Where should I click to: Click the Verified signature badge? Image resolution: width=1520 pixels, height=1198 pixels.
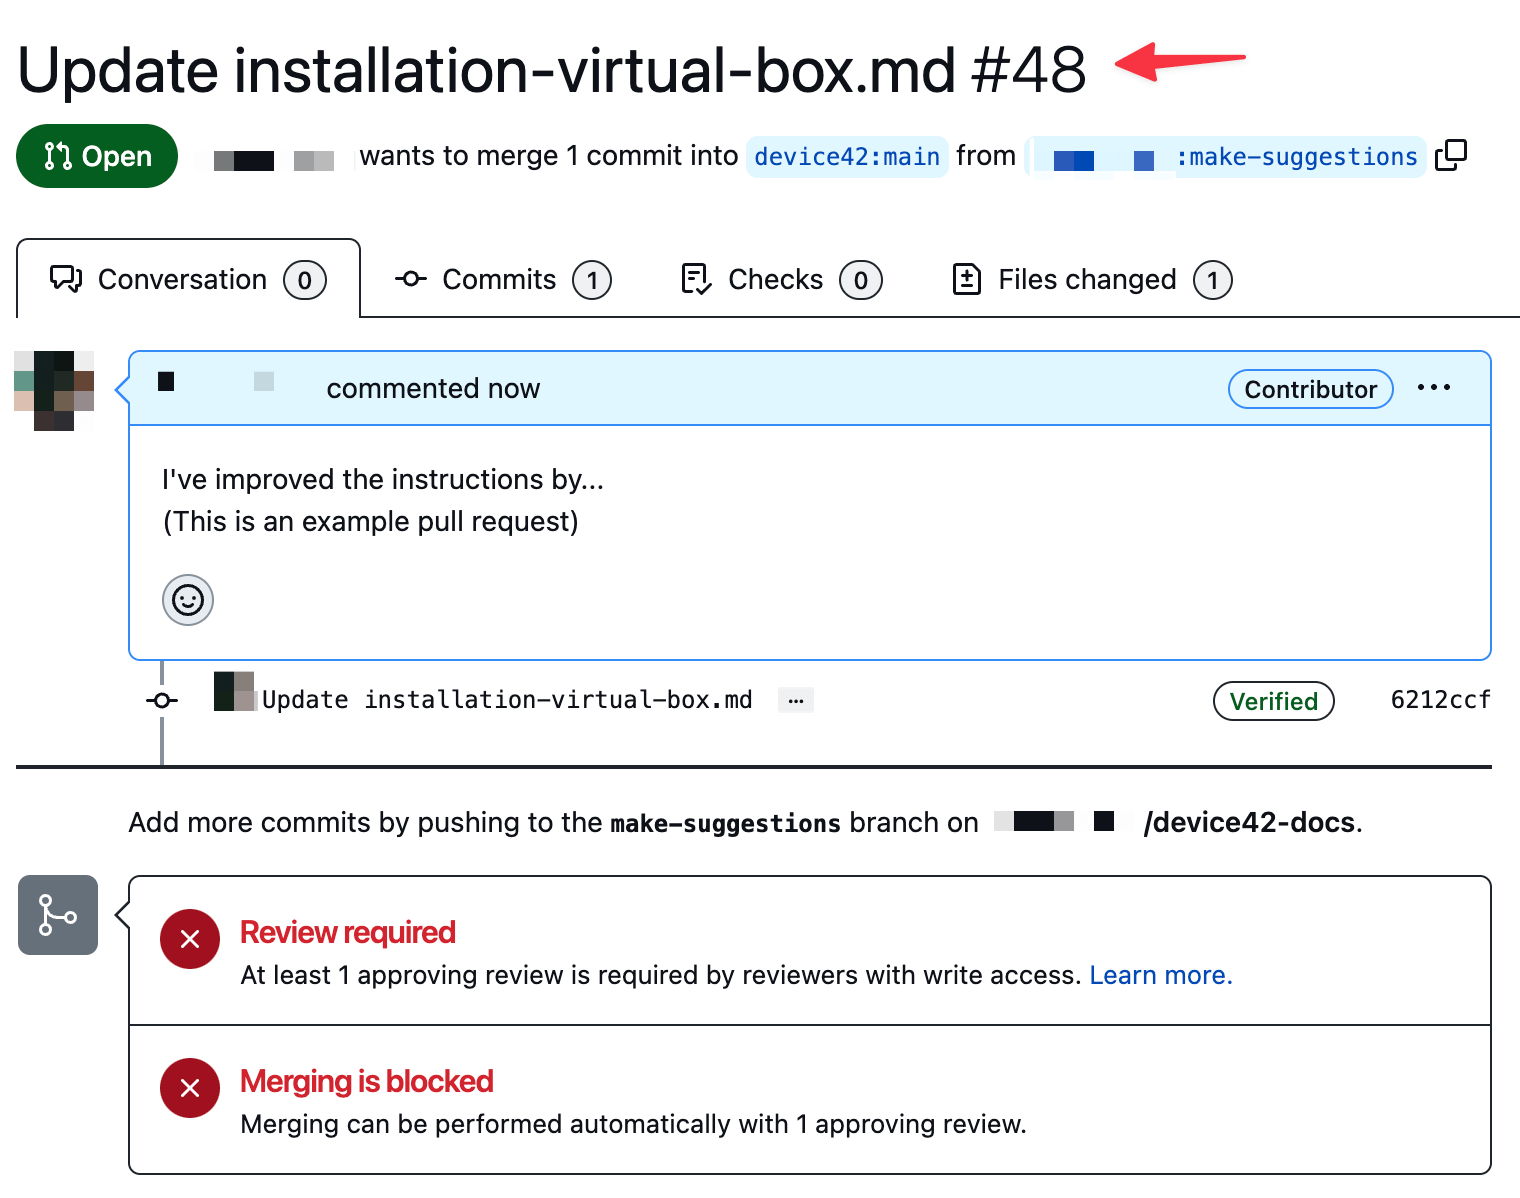click(1273, 701)
